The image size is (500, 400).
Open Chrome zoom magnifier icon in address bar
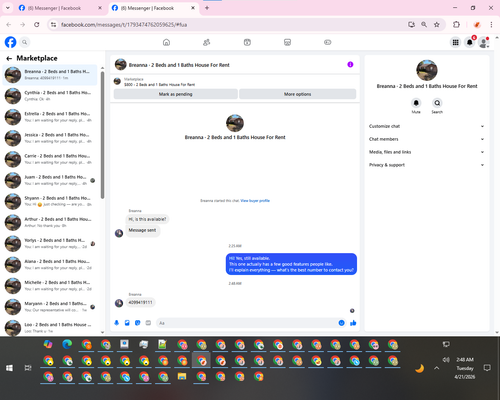click(424, 24)
